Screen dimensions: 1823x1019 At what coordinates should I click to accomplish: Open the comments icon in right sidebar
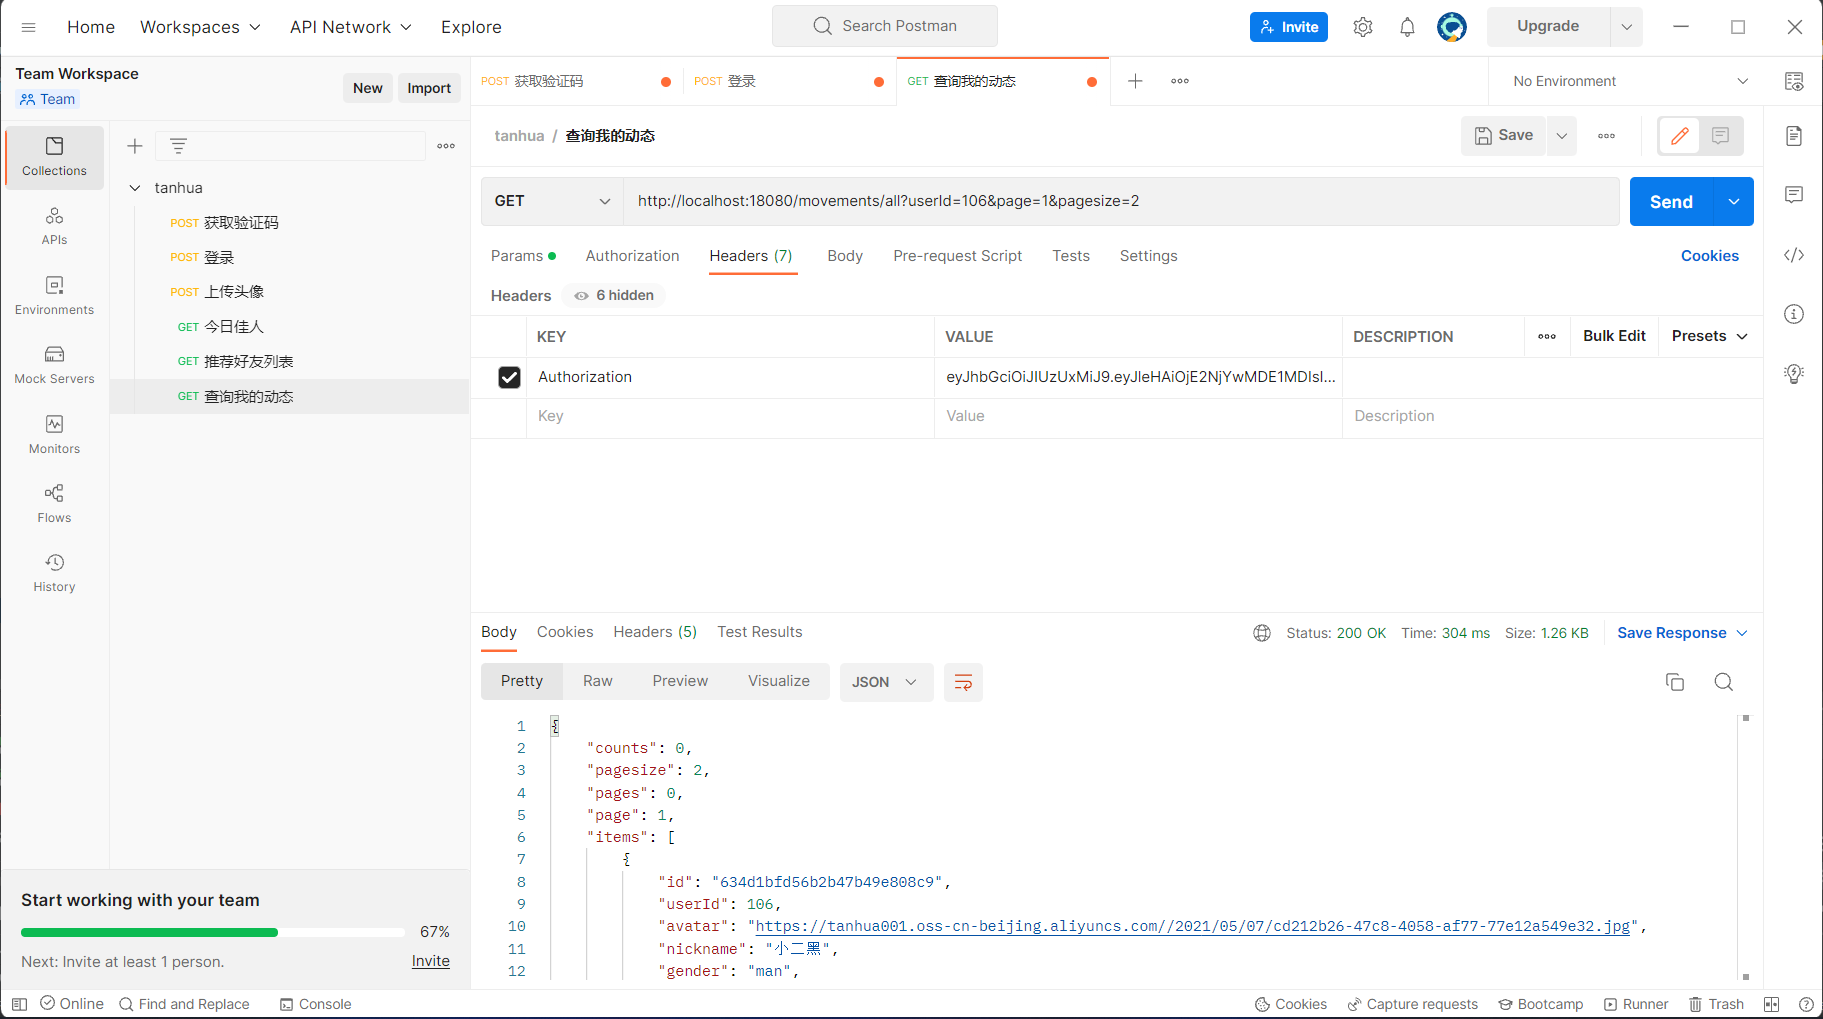(x=1794, y=195)
